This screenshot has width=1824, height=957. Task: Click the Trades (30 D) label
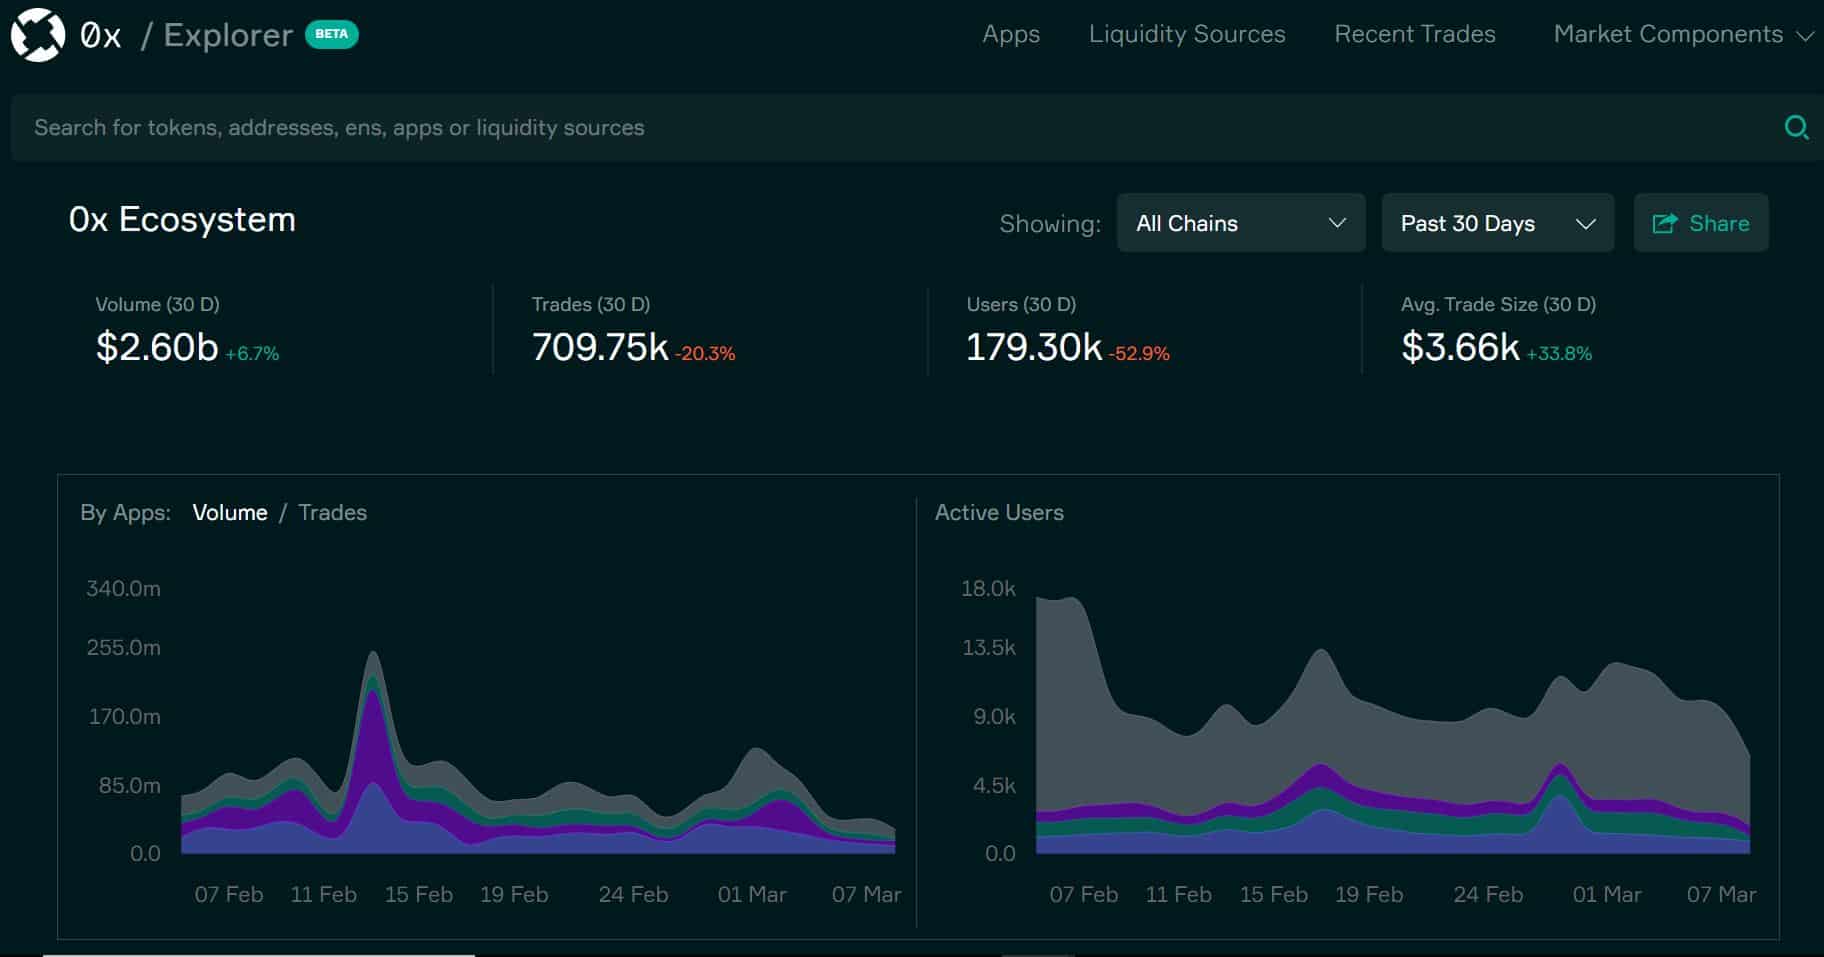tap(591, 304)
